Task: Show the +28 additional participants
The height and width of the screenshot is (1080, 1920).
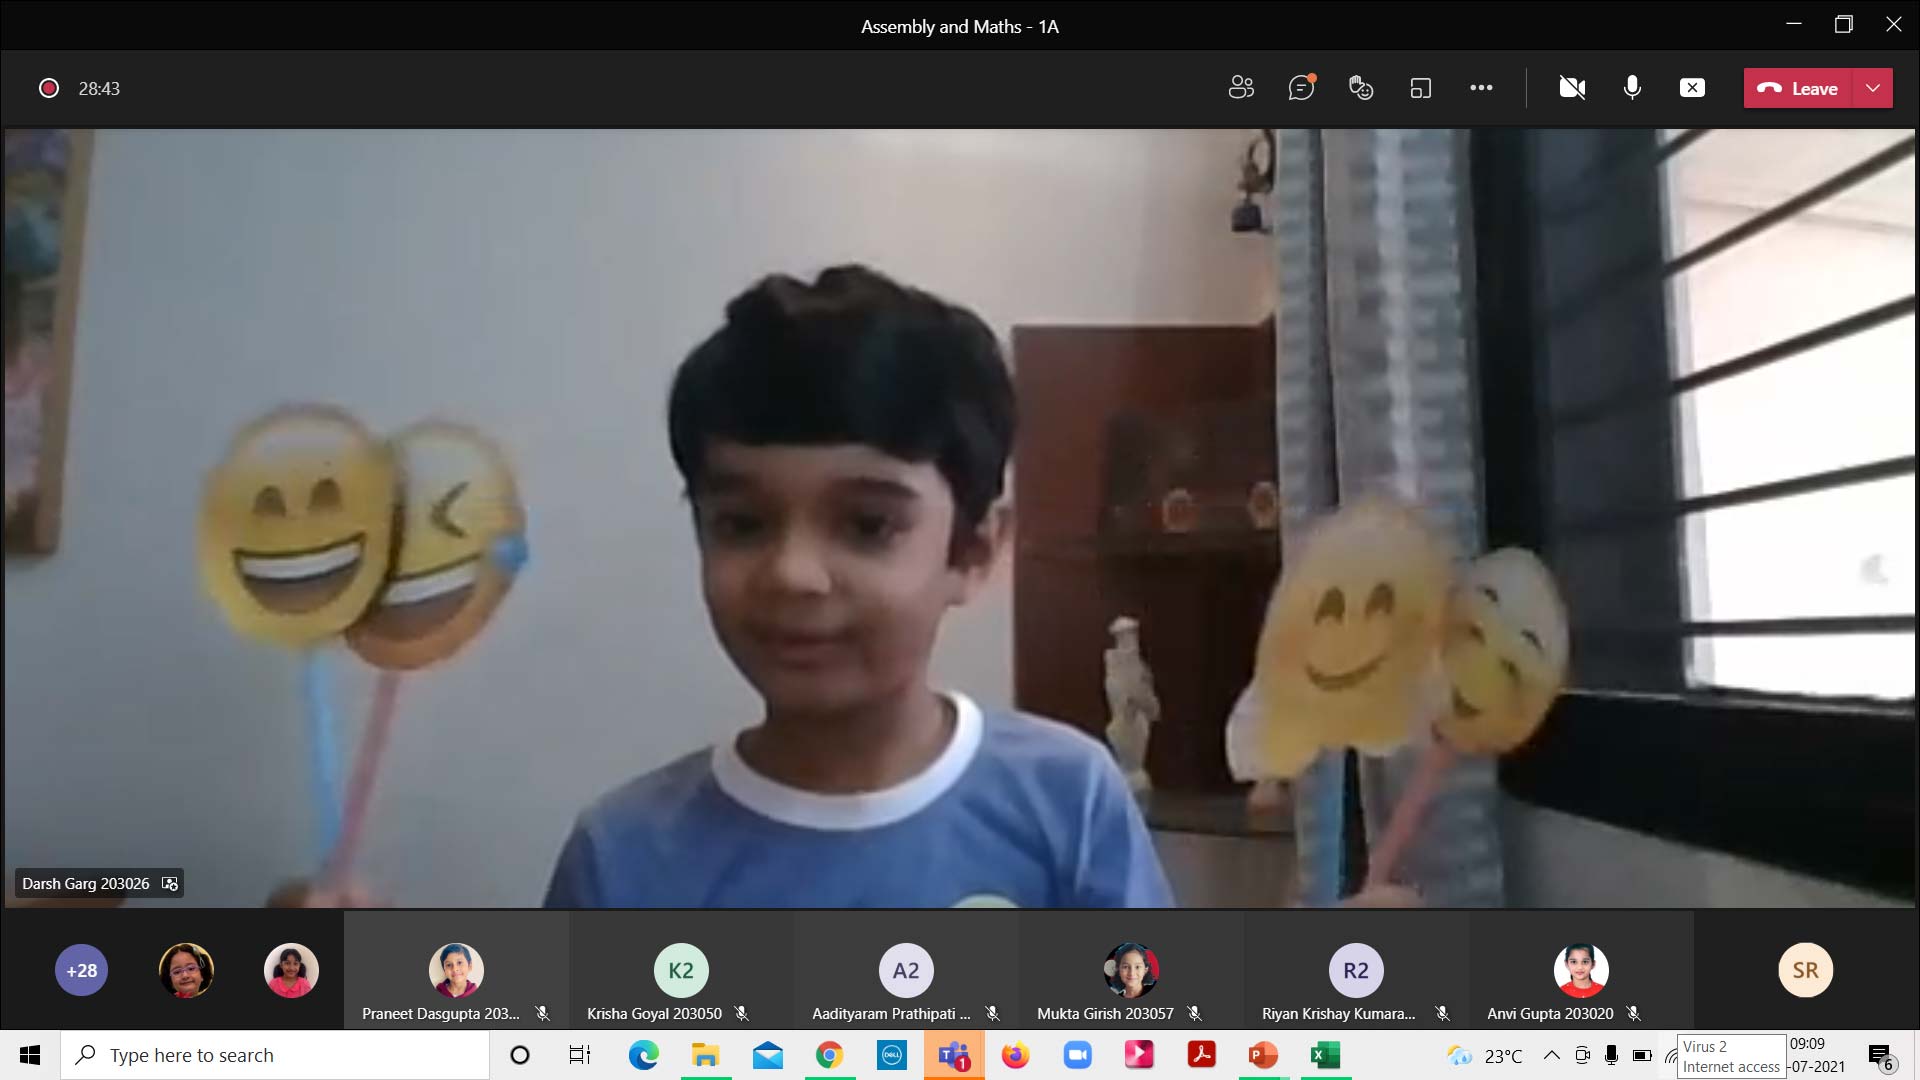Action: tap(82, 970)
